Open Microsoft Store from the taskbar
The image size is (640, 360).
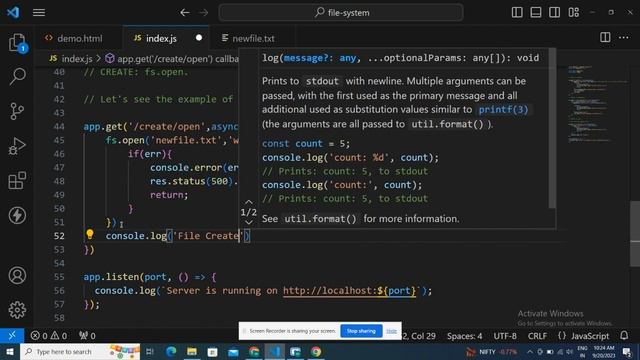[212, 351]
